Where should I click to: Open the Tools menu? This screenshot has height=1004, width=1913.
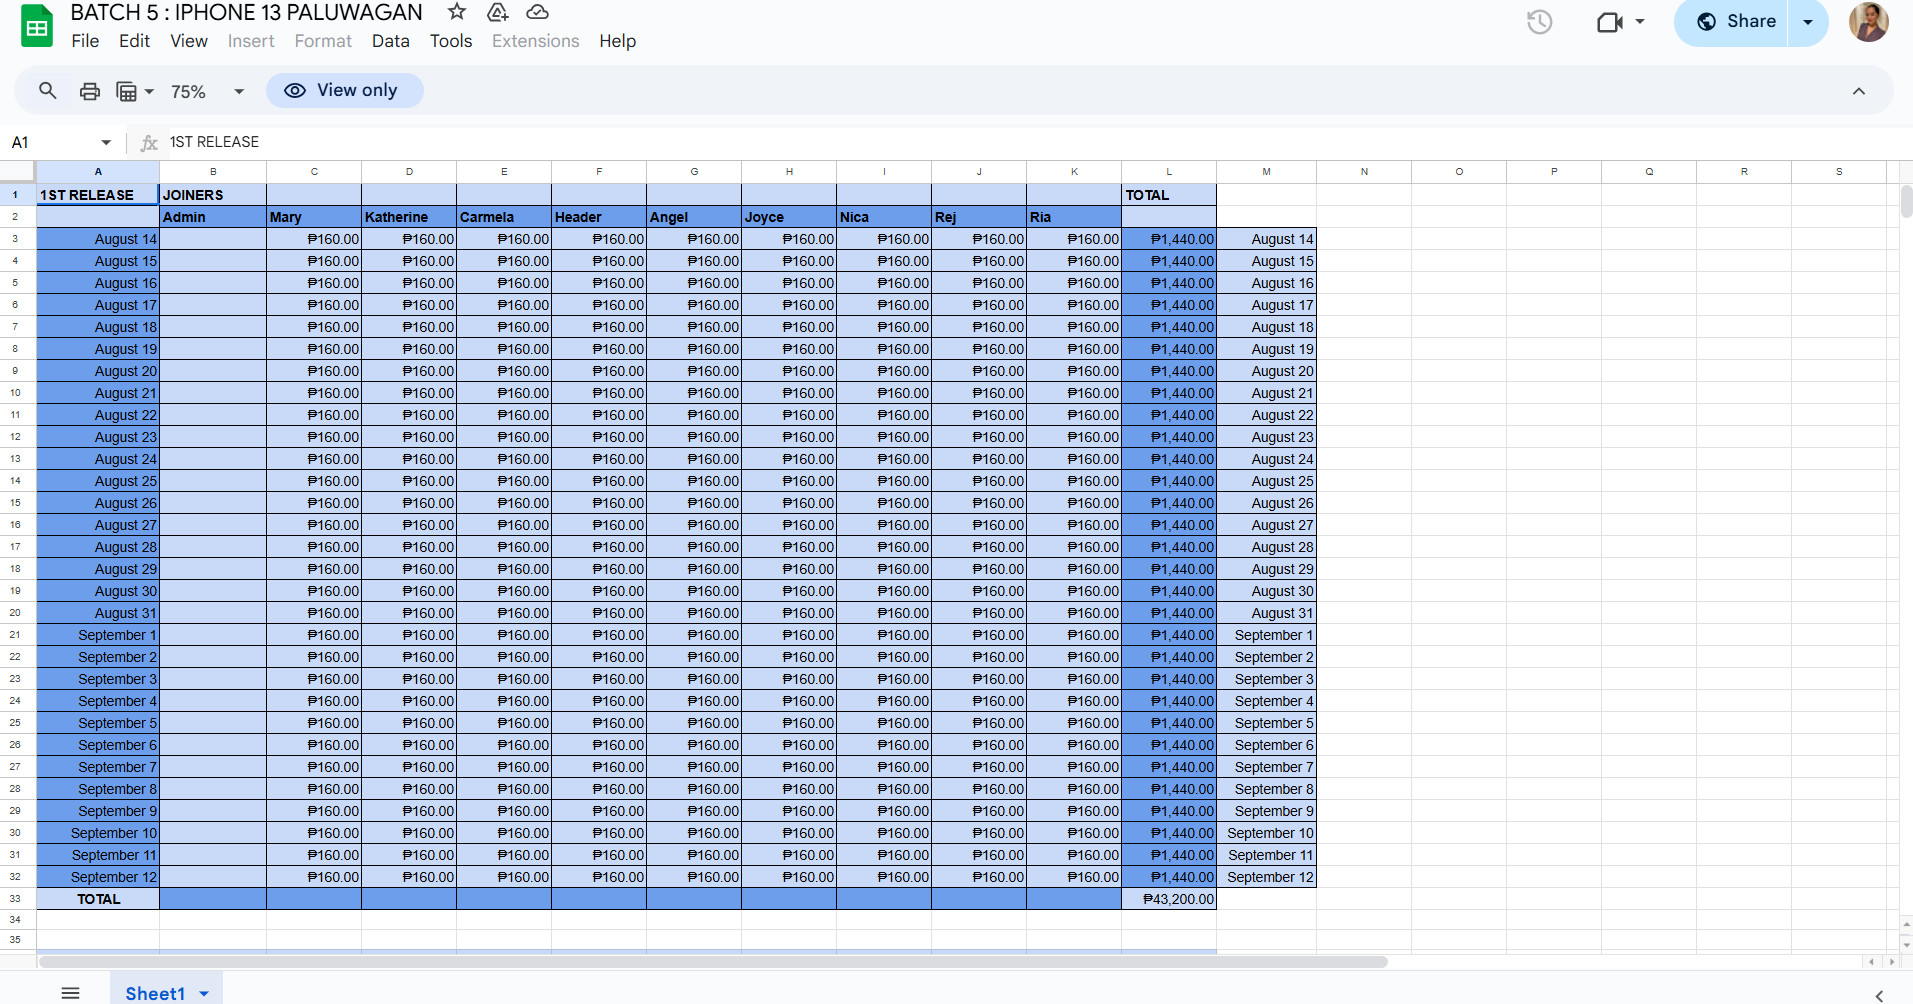click(x=451, y=41)
